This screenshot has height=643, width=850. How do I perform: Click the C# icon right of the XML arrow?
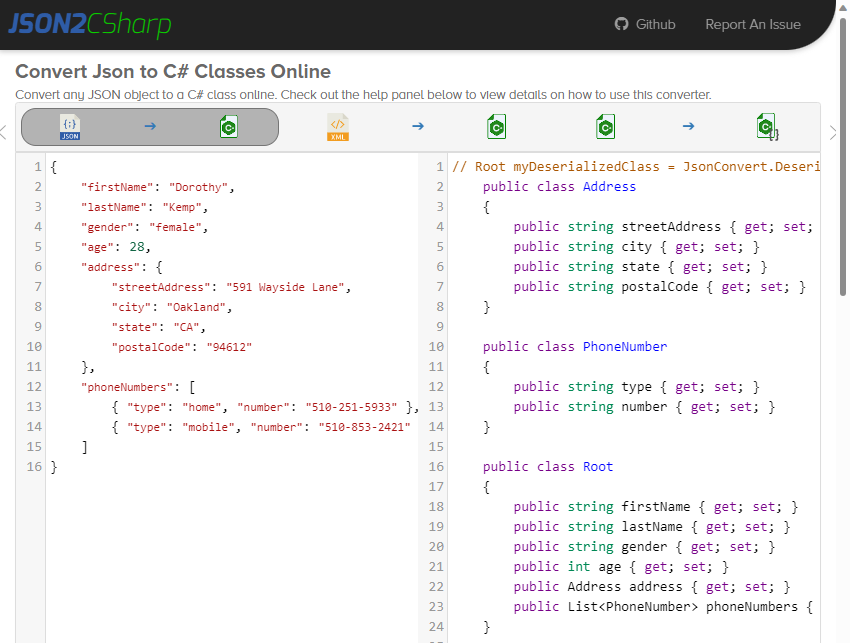click(497, 127)
